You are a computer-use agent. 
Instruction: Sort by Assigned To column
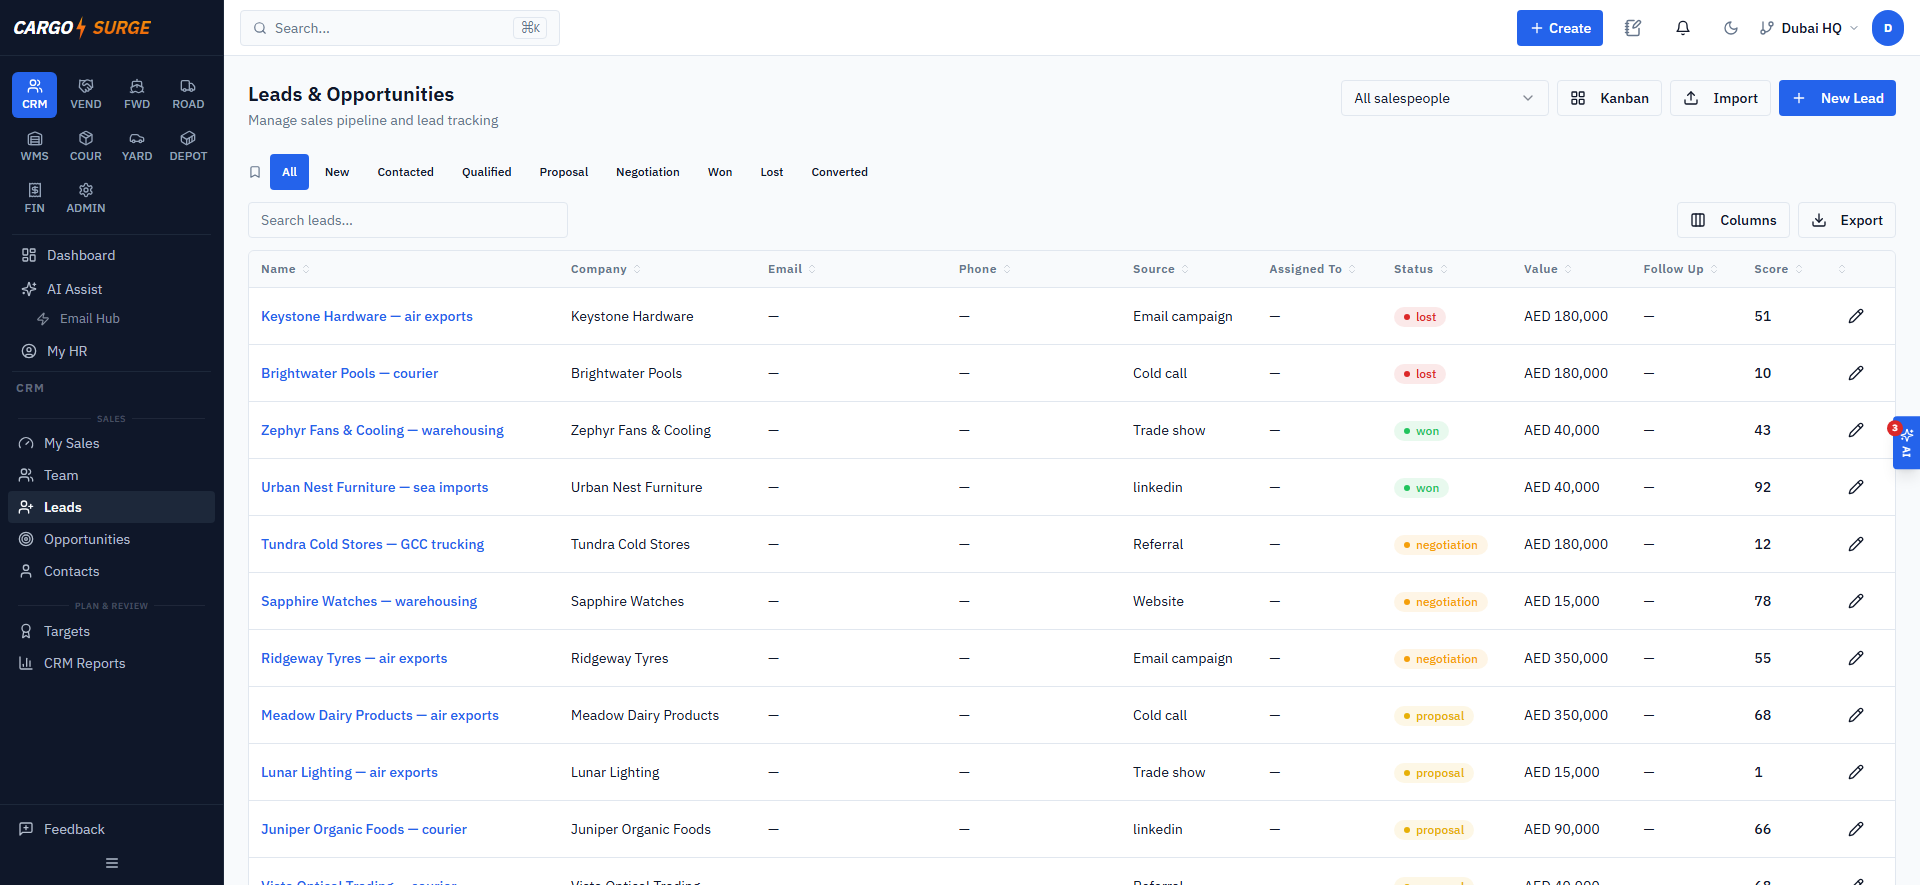[x=1312, y=269]
